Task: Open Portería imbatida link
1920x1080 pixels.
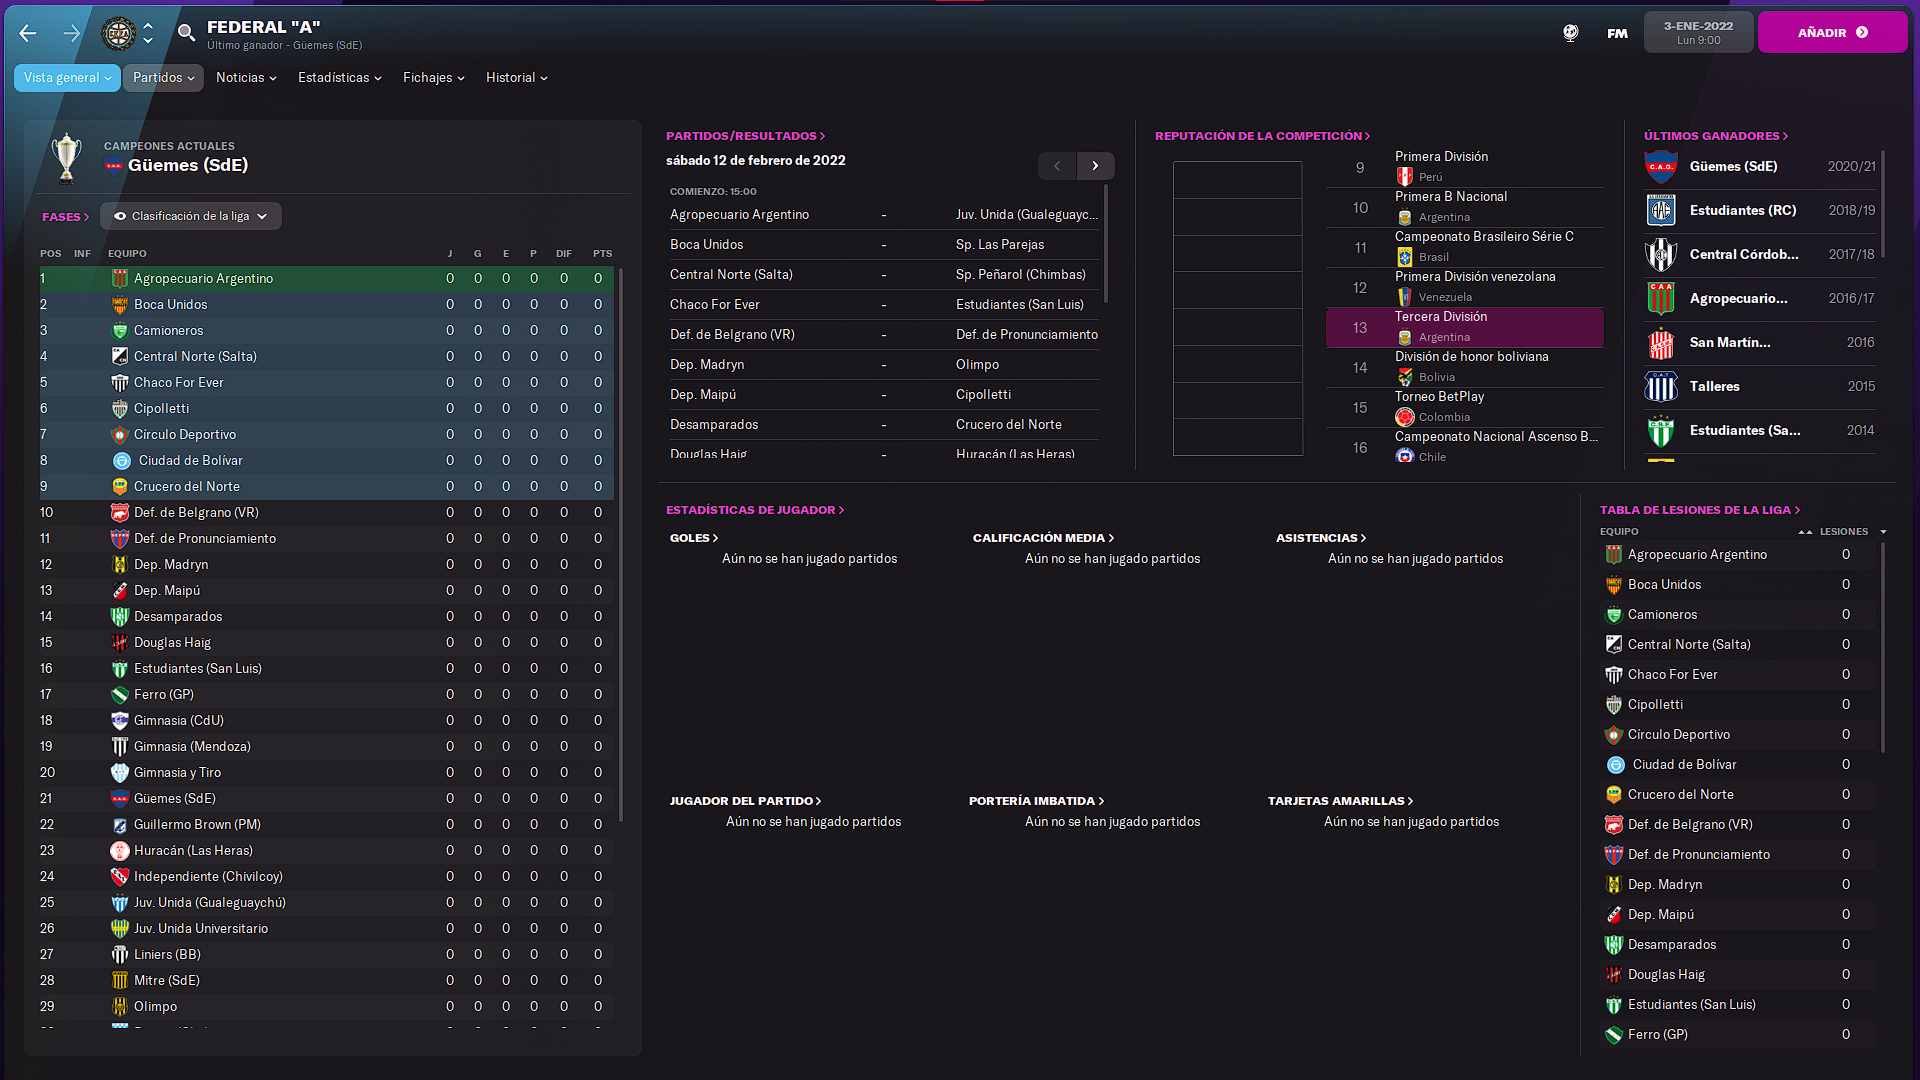Action: point(1036,801)
